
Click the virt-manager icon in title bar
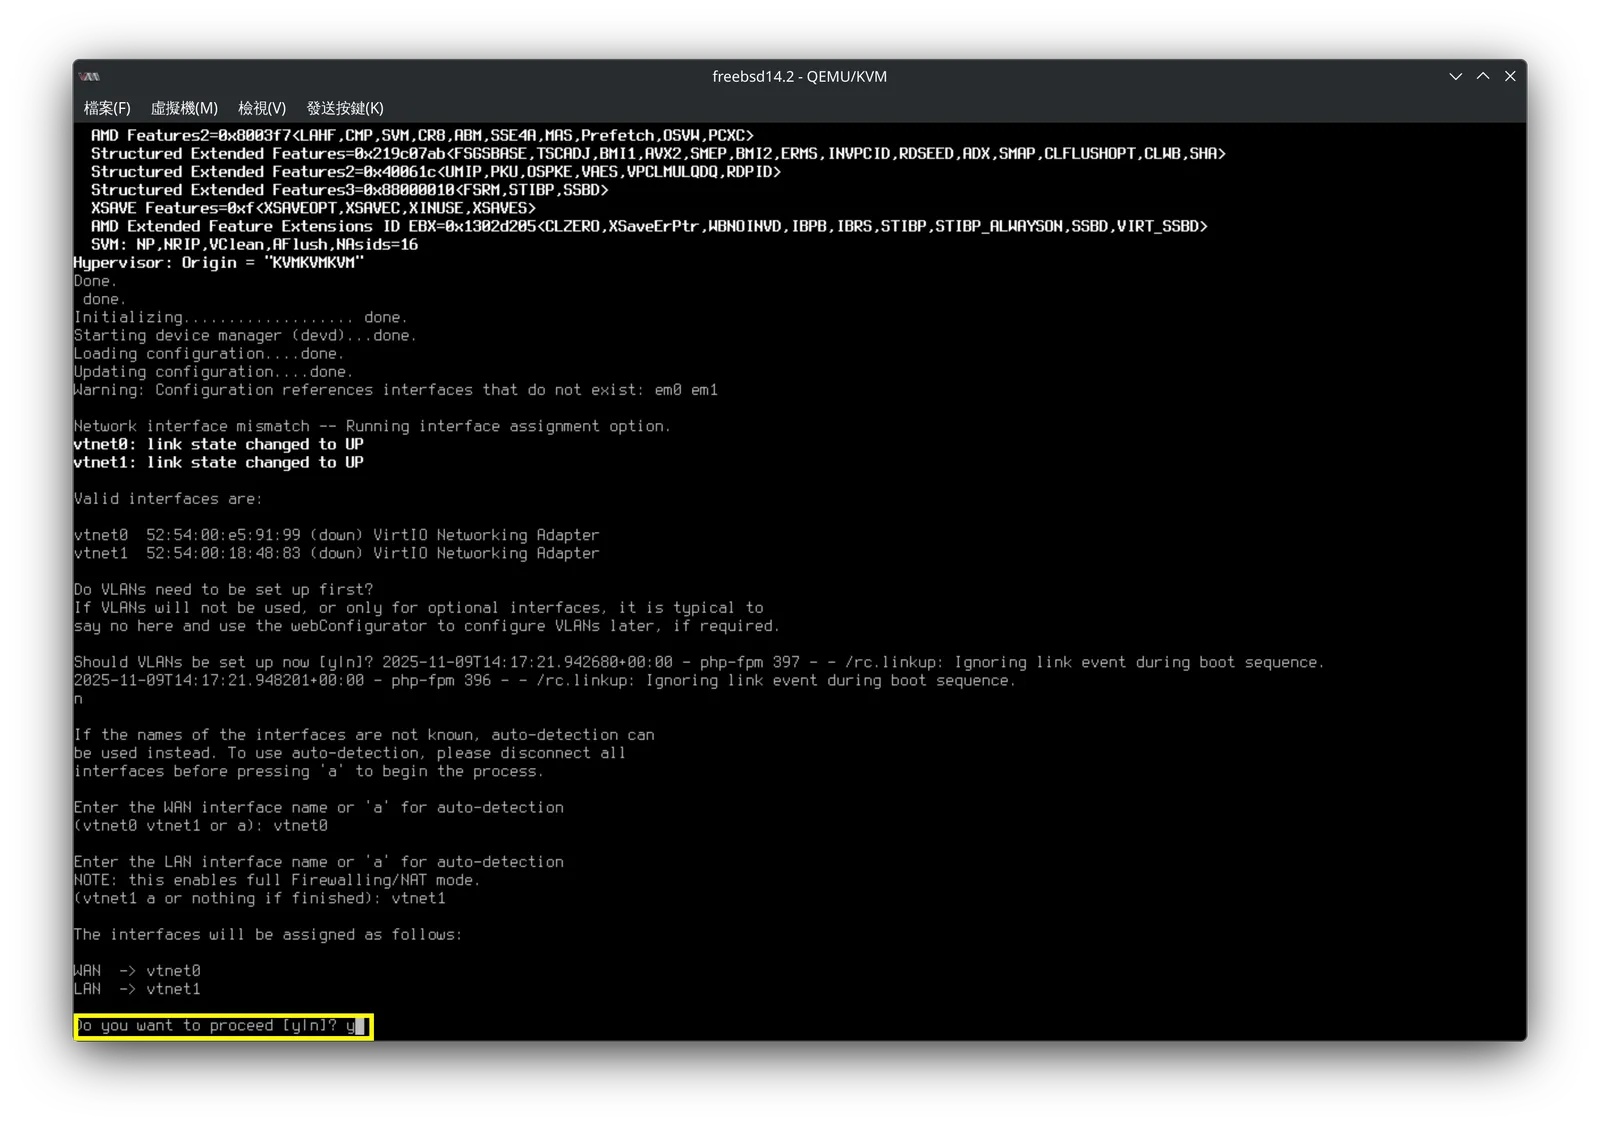click(90, 77)
